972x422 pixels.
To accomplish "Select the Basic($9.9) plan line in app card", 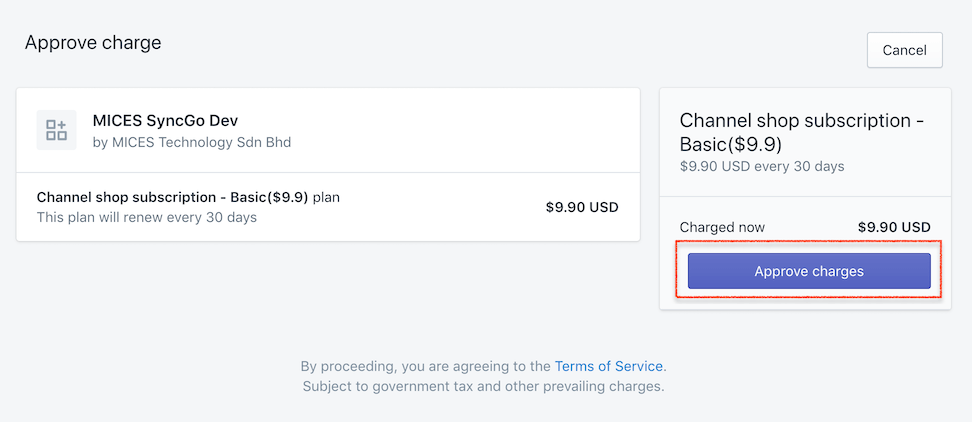I will point(172,197).
